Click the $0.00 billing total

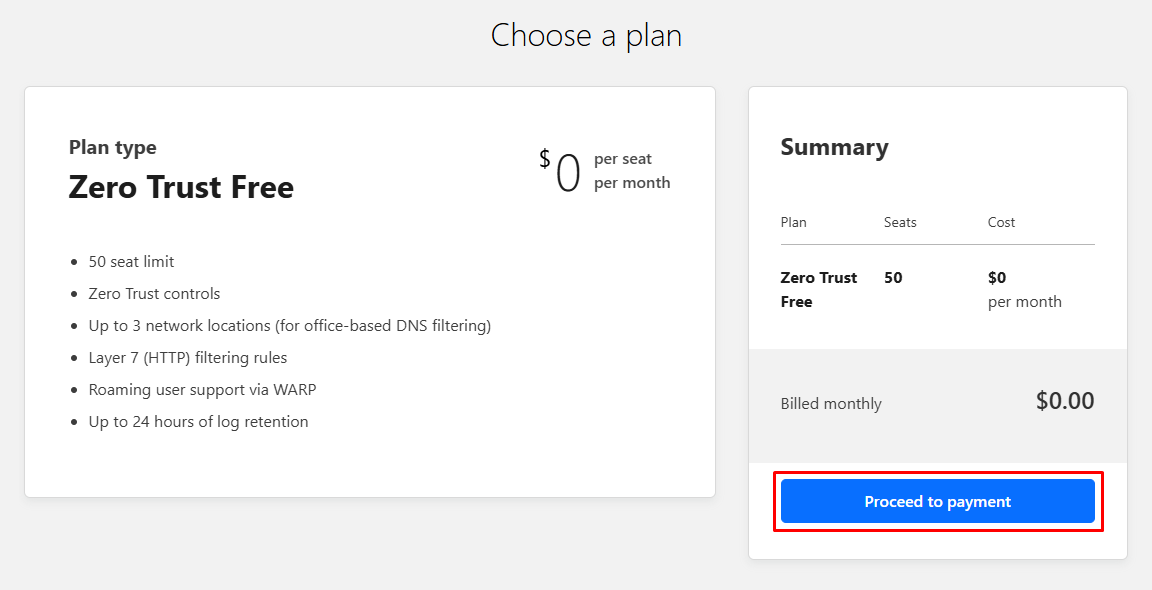tap(1065, 400)
